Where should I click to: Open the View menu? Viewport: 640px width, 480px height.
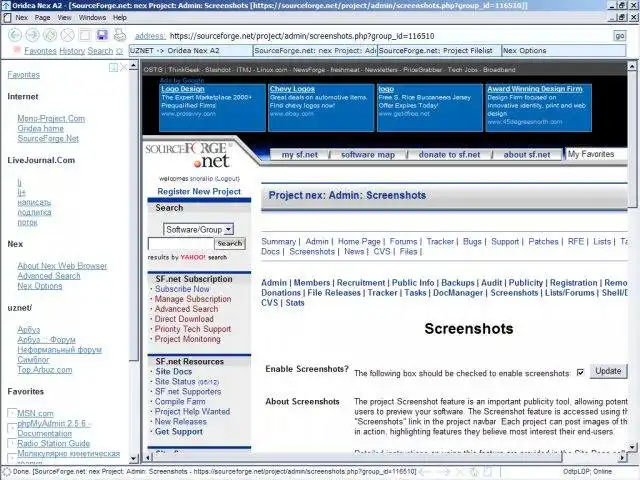tap(64, 18)
